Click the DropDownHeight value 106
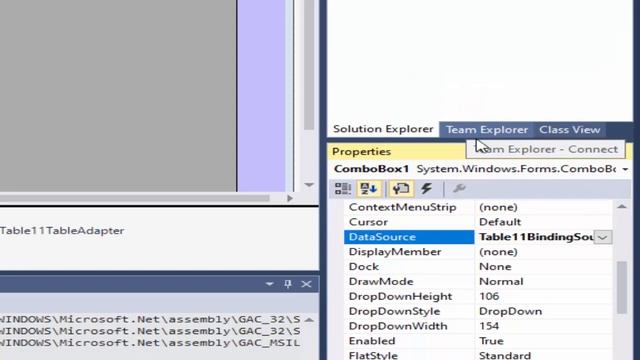Screen dimensions: 640x360 (x=489, y=296)
